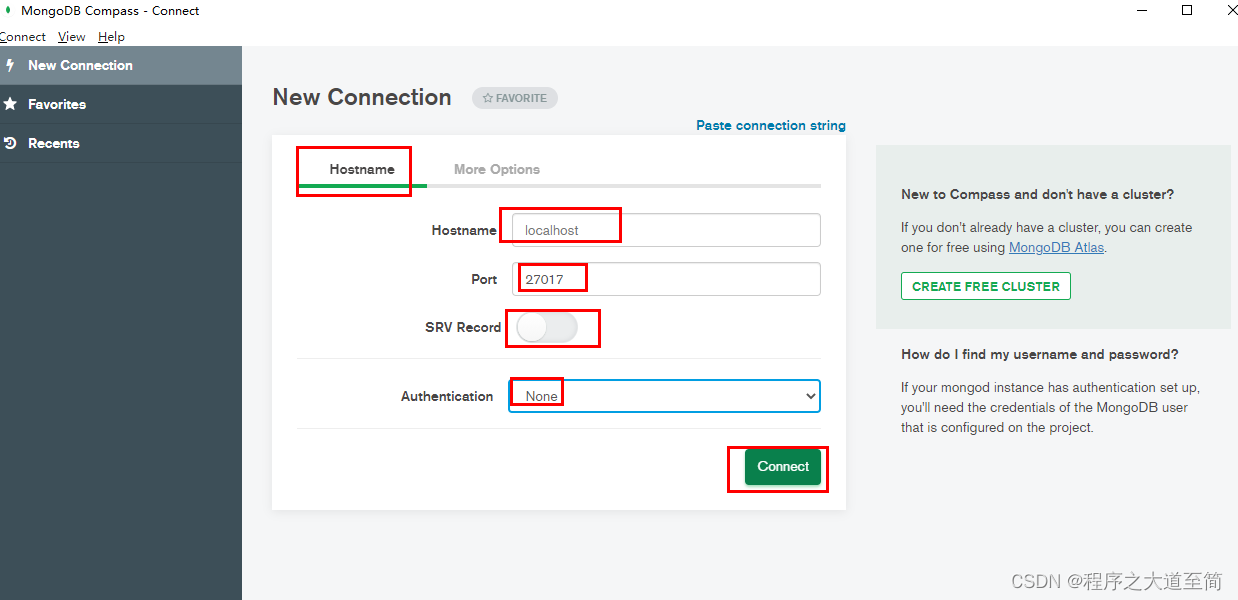Click Paste connection string link
Screen dimensions: 1238x600
(x=771, y=125)
